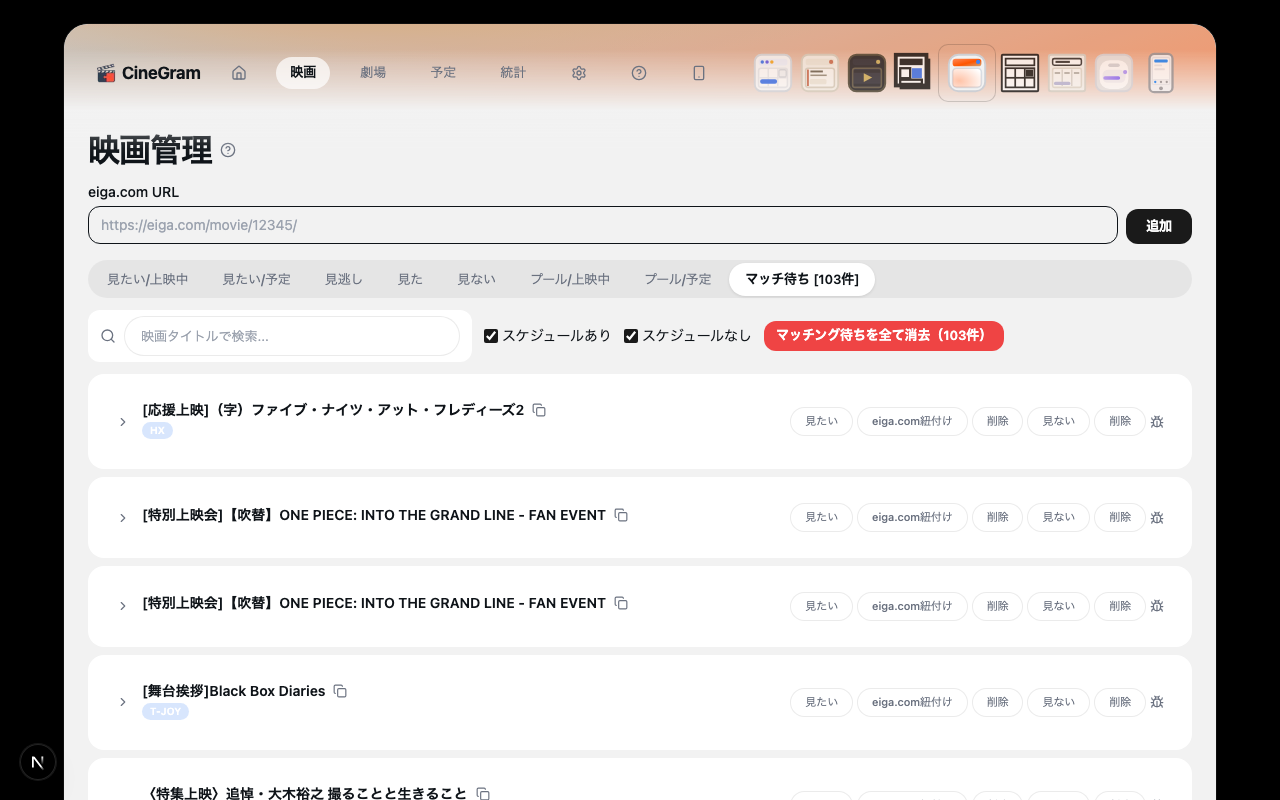Click the mobile phone icon in the nav bar
Screen dimensions: 1280x800
[x=699, y=73]
